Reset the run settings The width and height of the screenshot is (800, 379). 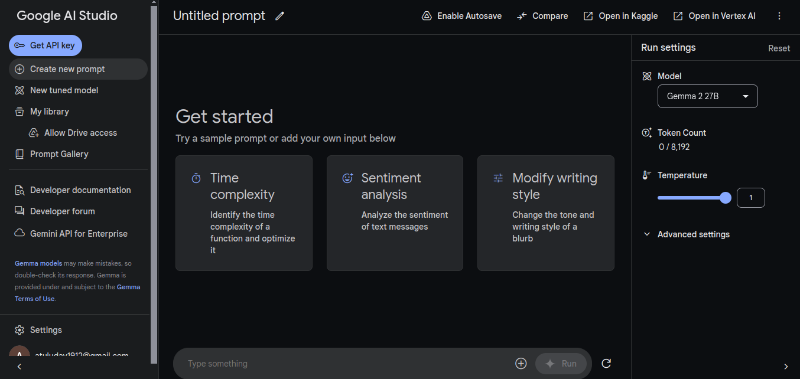click(779, 48)
